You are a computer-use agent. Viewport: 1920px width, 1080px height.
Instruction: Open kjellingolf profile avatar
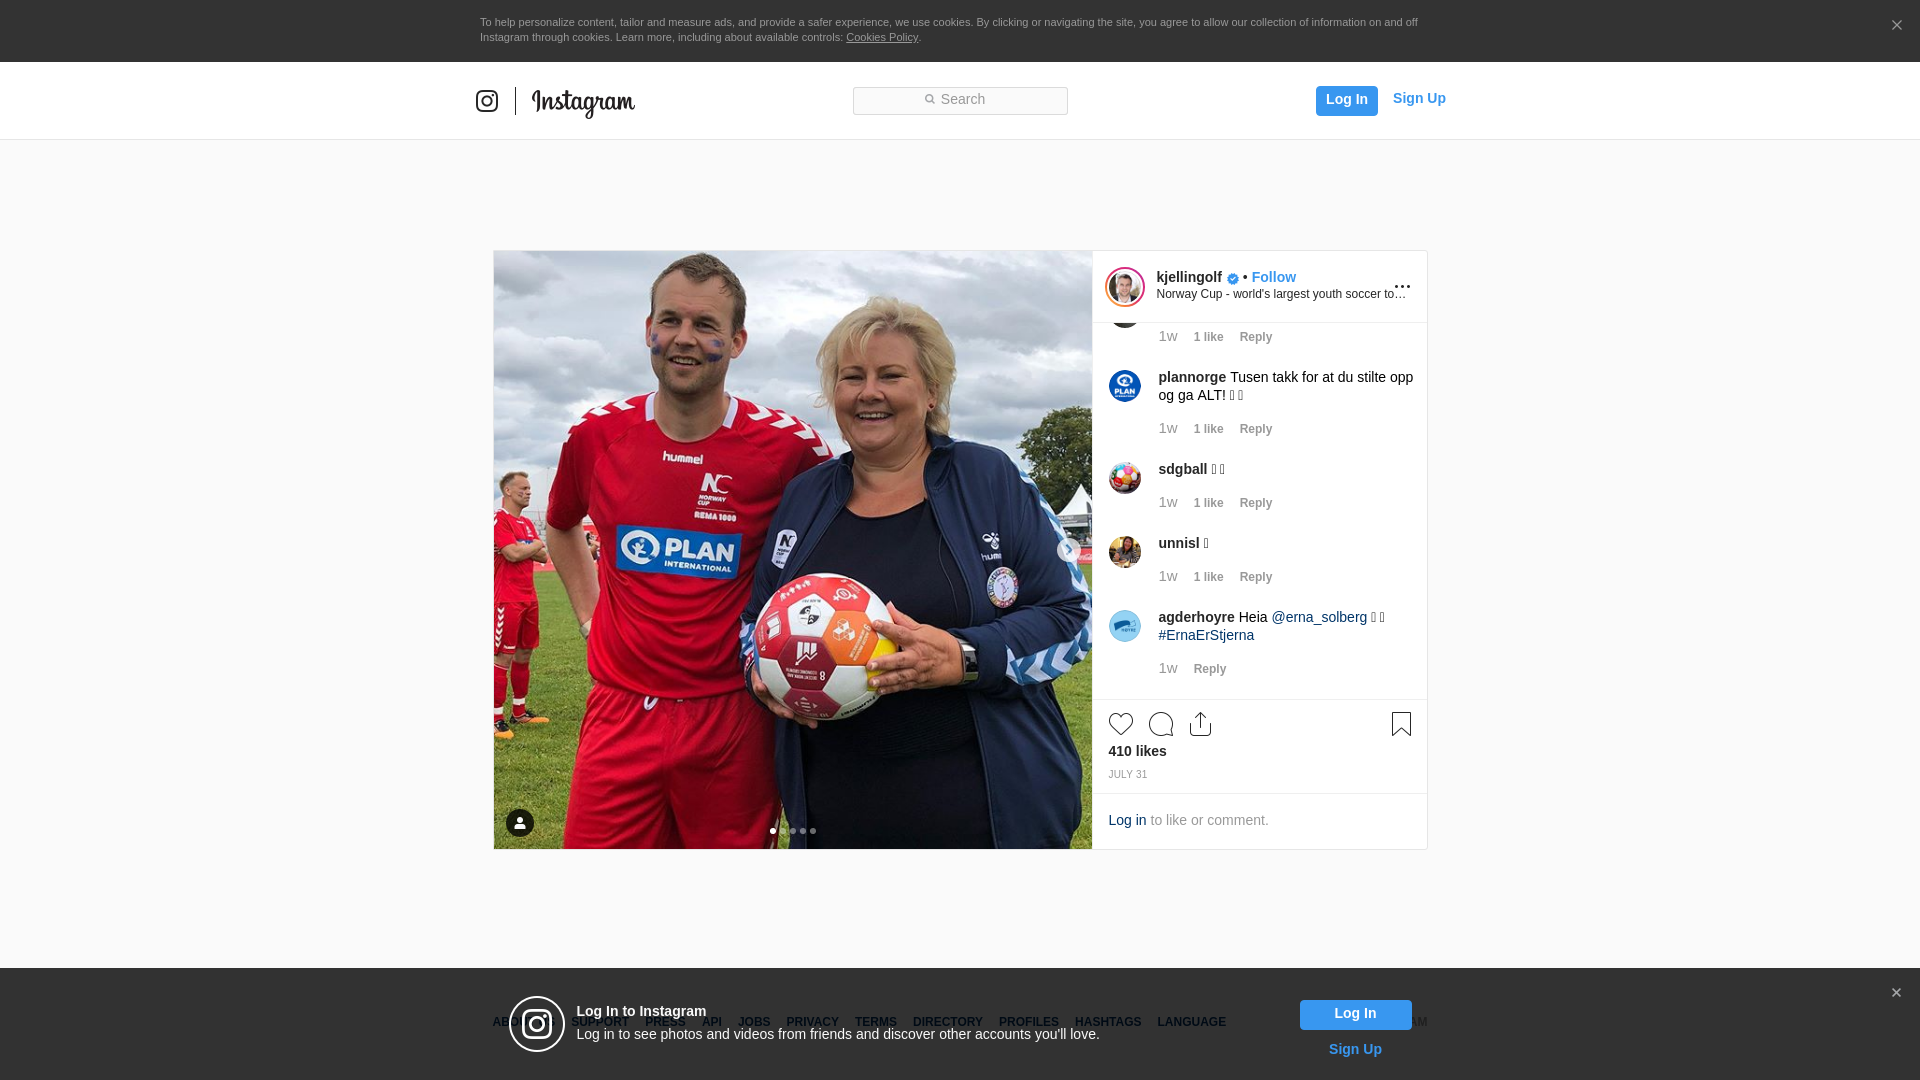1125,287
